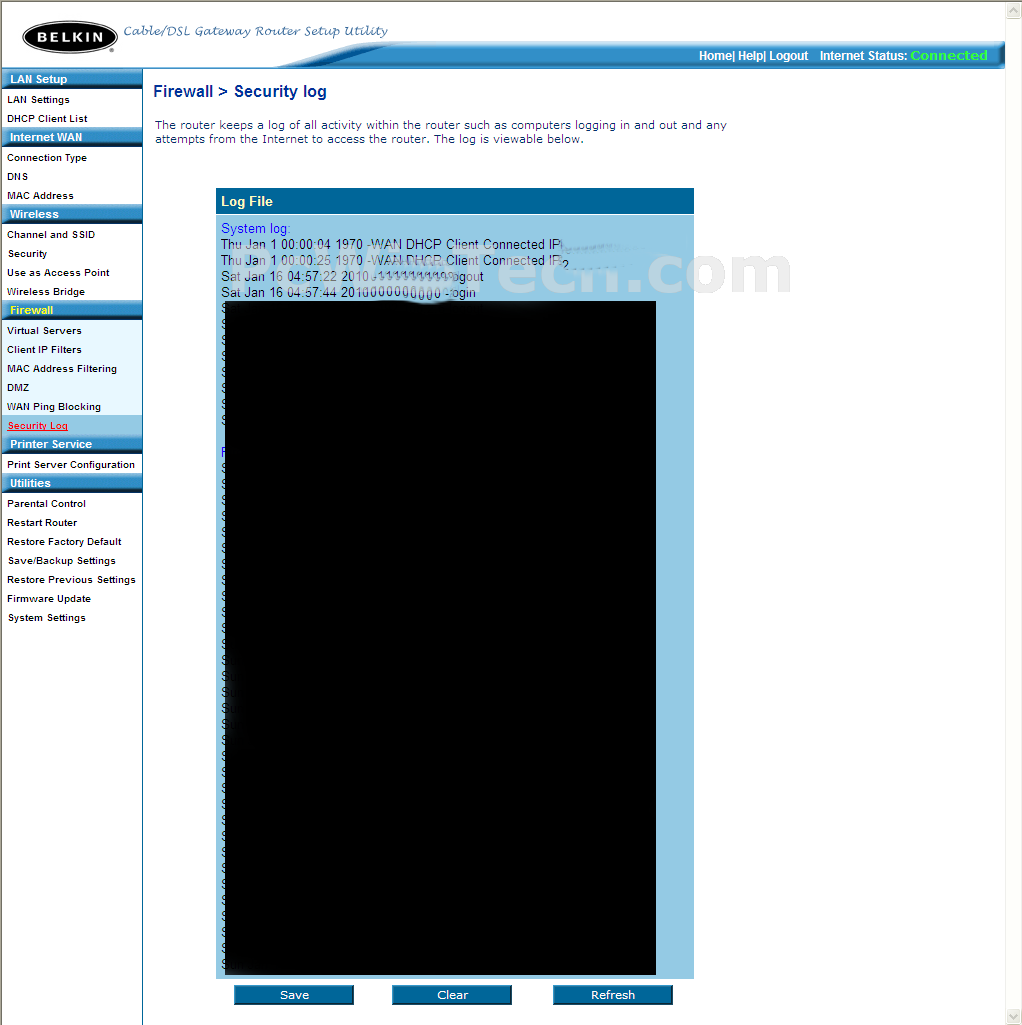Click the 00:00:04 1970 WAN DHCP log entry
Viewport: 1022px width, 1025px height.
pyautogui.click(x=392, y=244)
